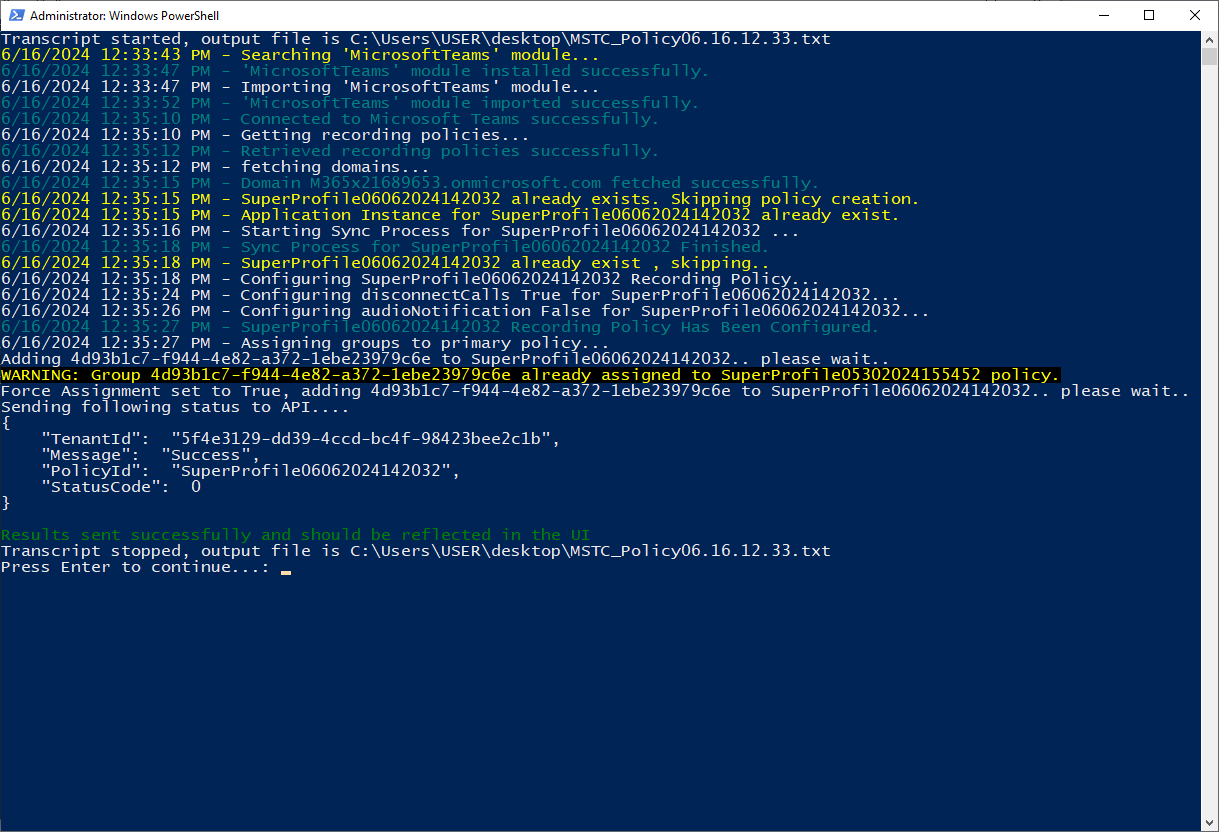Click the 'fetching domains...' line
The height and width of the screenshot is (832, 1219).
pyautogui.click(x=215, y=167)
